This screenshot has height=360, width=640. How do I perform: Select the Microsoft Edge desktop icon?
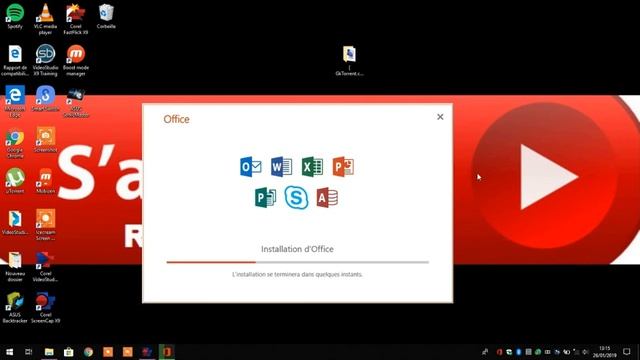click(15, 102)
